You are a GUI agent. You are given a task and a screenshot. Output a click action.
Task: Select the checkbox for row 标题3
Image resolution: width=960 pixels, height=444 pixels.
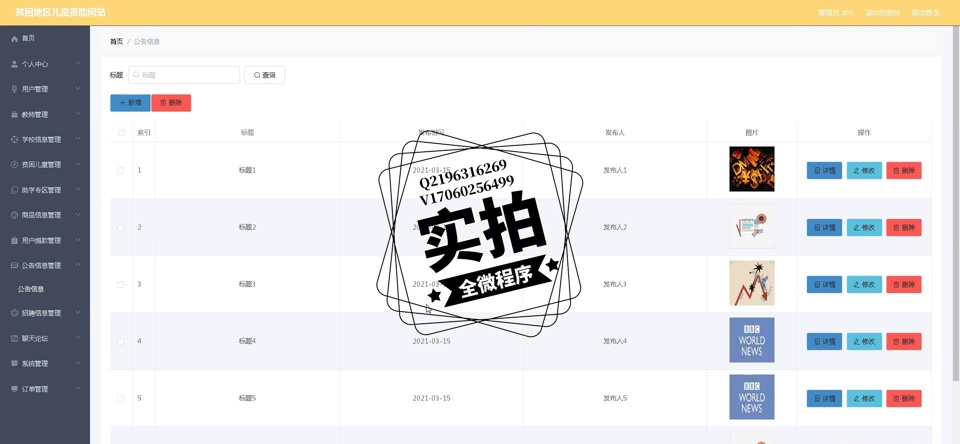pos(121,285)
